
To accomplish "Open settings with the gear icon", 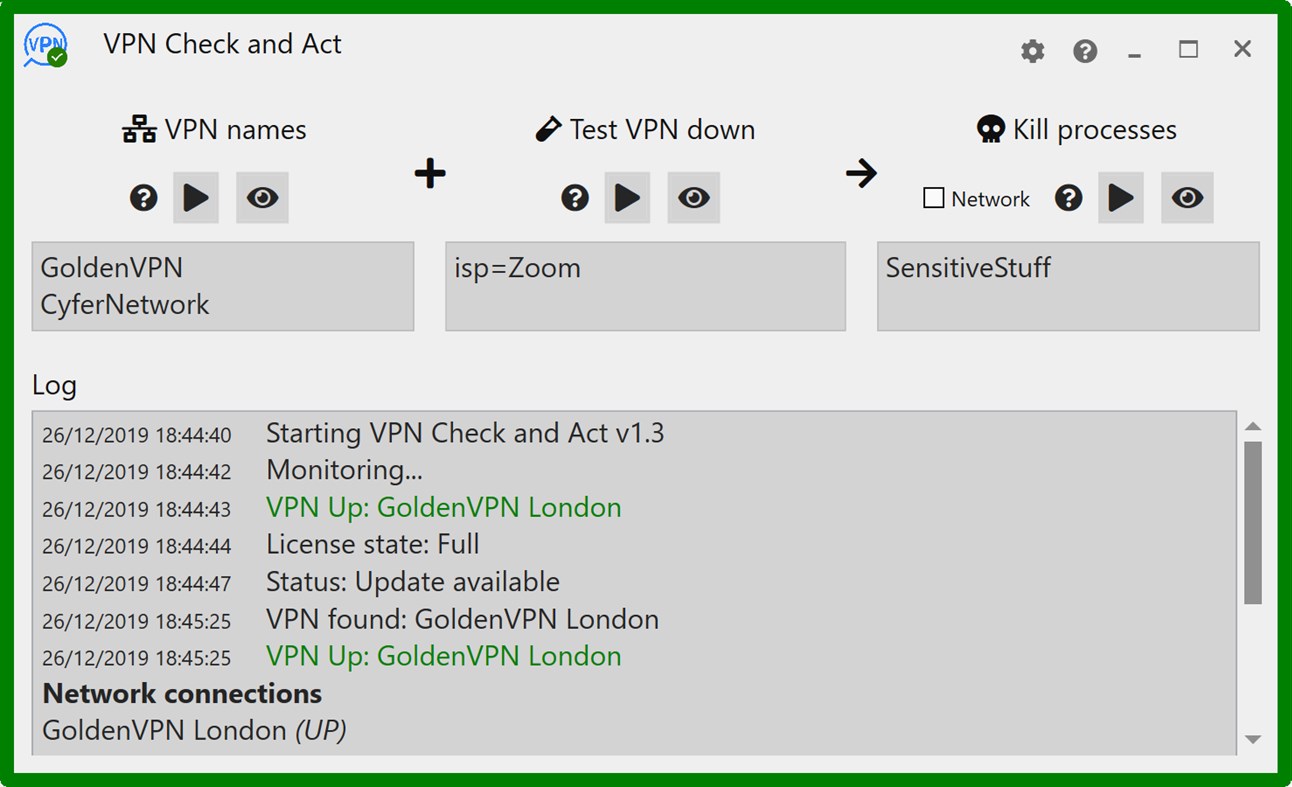I will [x=1032, y=51].
